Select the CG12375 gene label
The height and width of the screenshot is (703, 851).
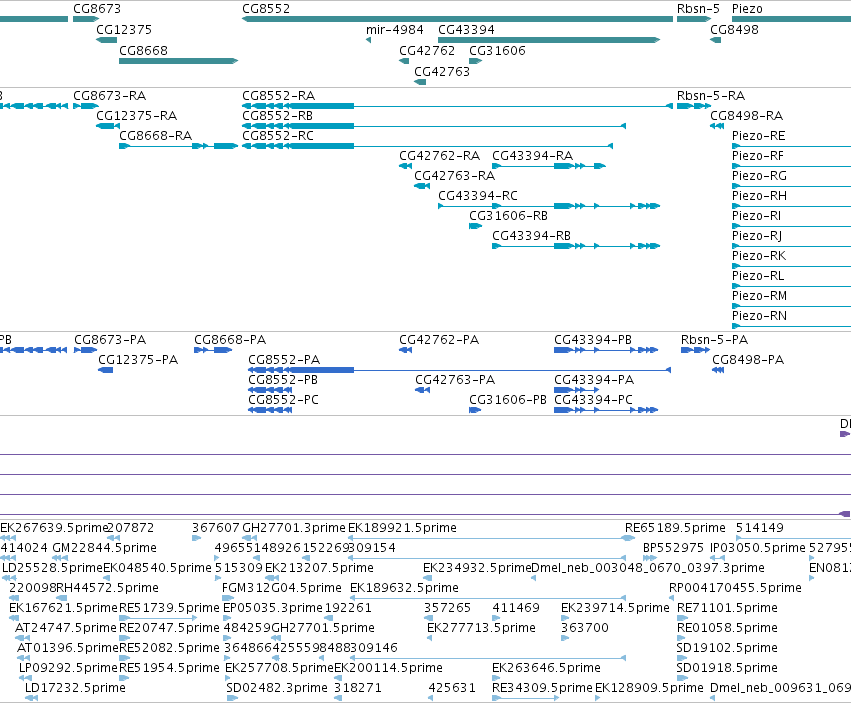pos(124,29)
